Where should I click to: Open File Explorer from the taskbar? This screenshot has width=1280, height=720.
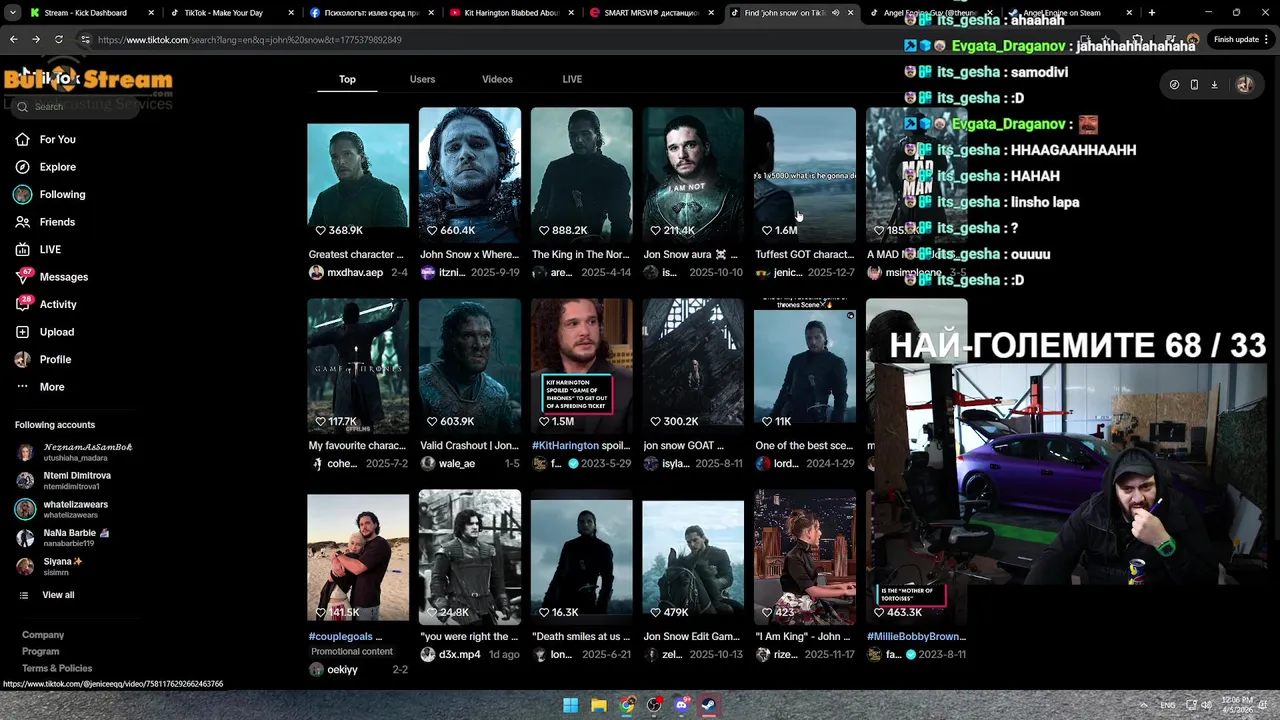tap(598, 705)
